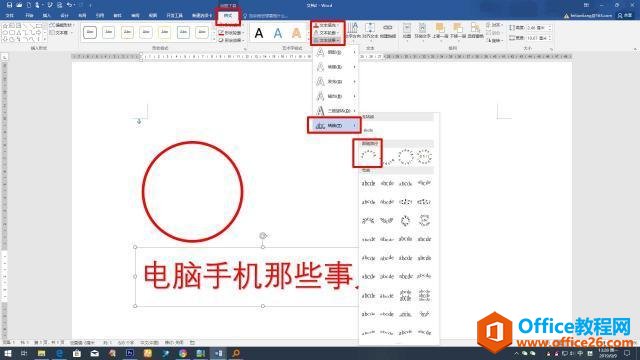The image size is (640, 360).
Task: Click the Undo icon in the quick access toolbar
Action: pyautogui.click(x=69, y=5)
